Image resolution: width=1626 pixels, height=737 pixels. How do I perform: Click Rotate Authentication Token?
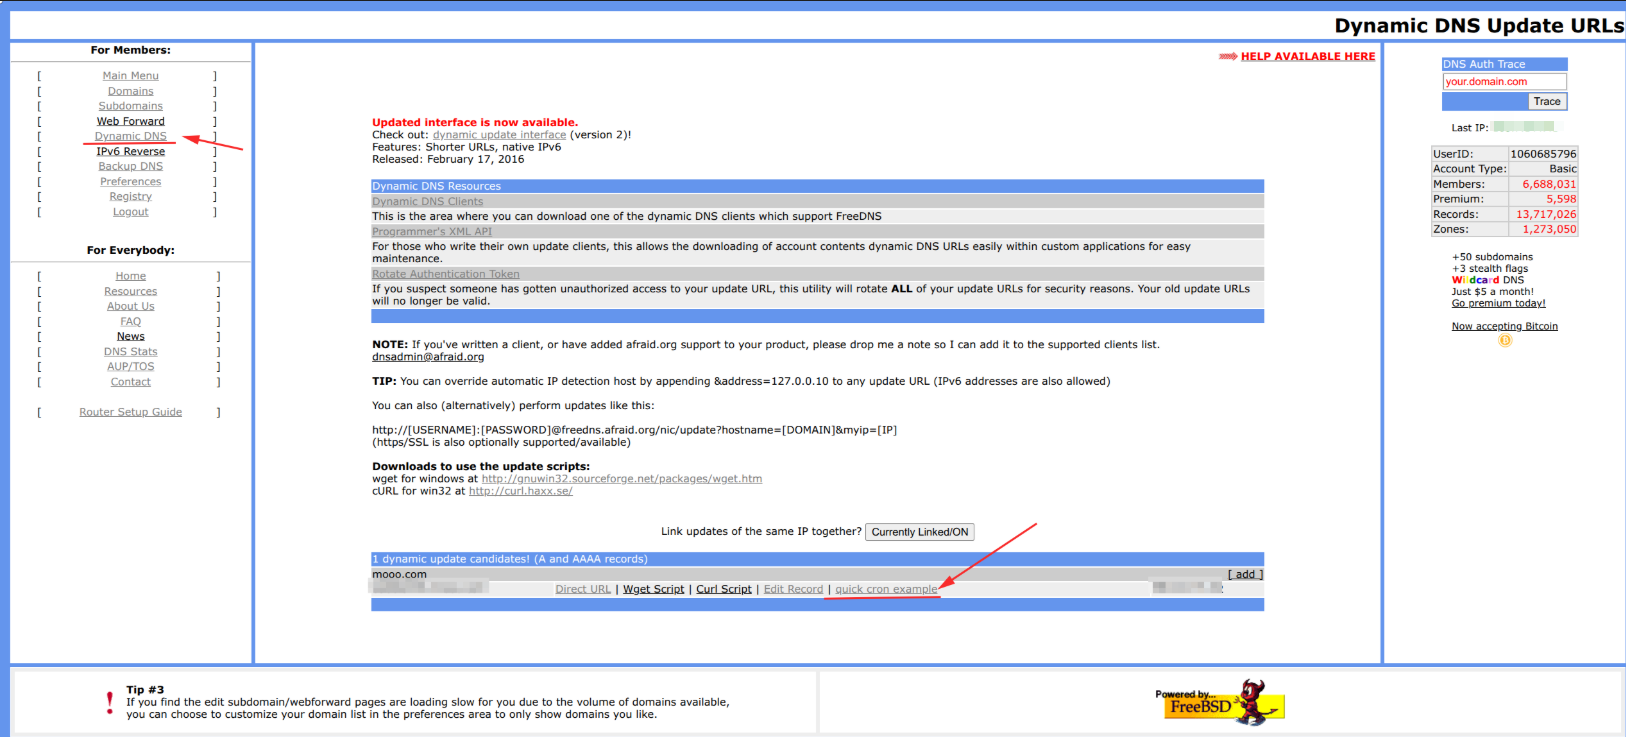tap(446, 274)
